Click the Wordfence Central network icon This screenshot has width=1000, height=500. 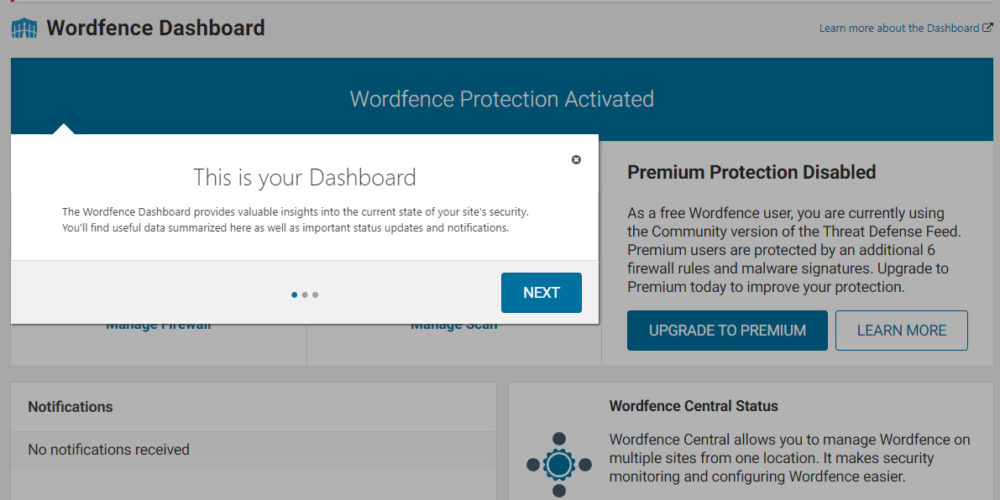pos(559,465)
